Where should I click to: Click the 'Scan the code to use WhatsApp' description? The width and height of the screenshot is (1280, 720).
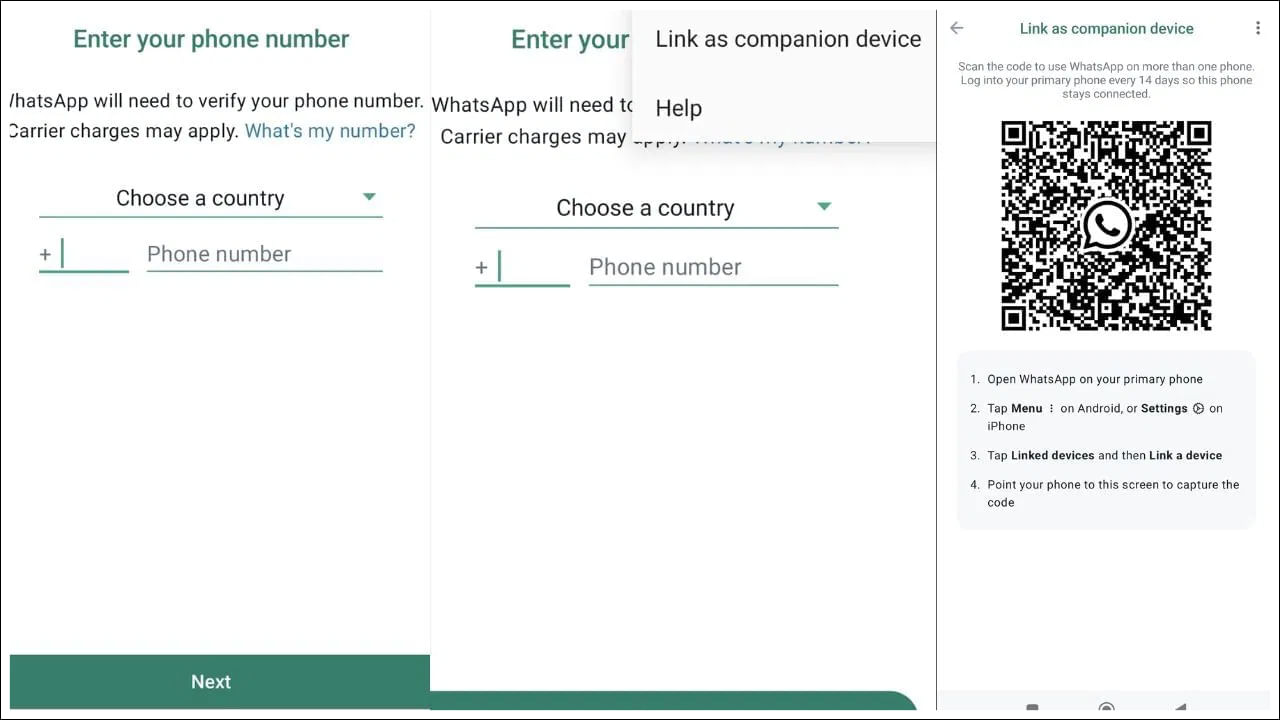click(1106, 80)
